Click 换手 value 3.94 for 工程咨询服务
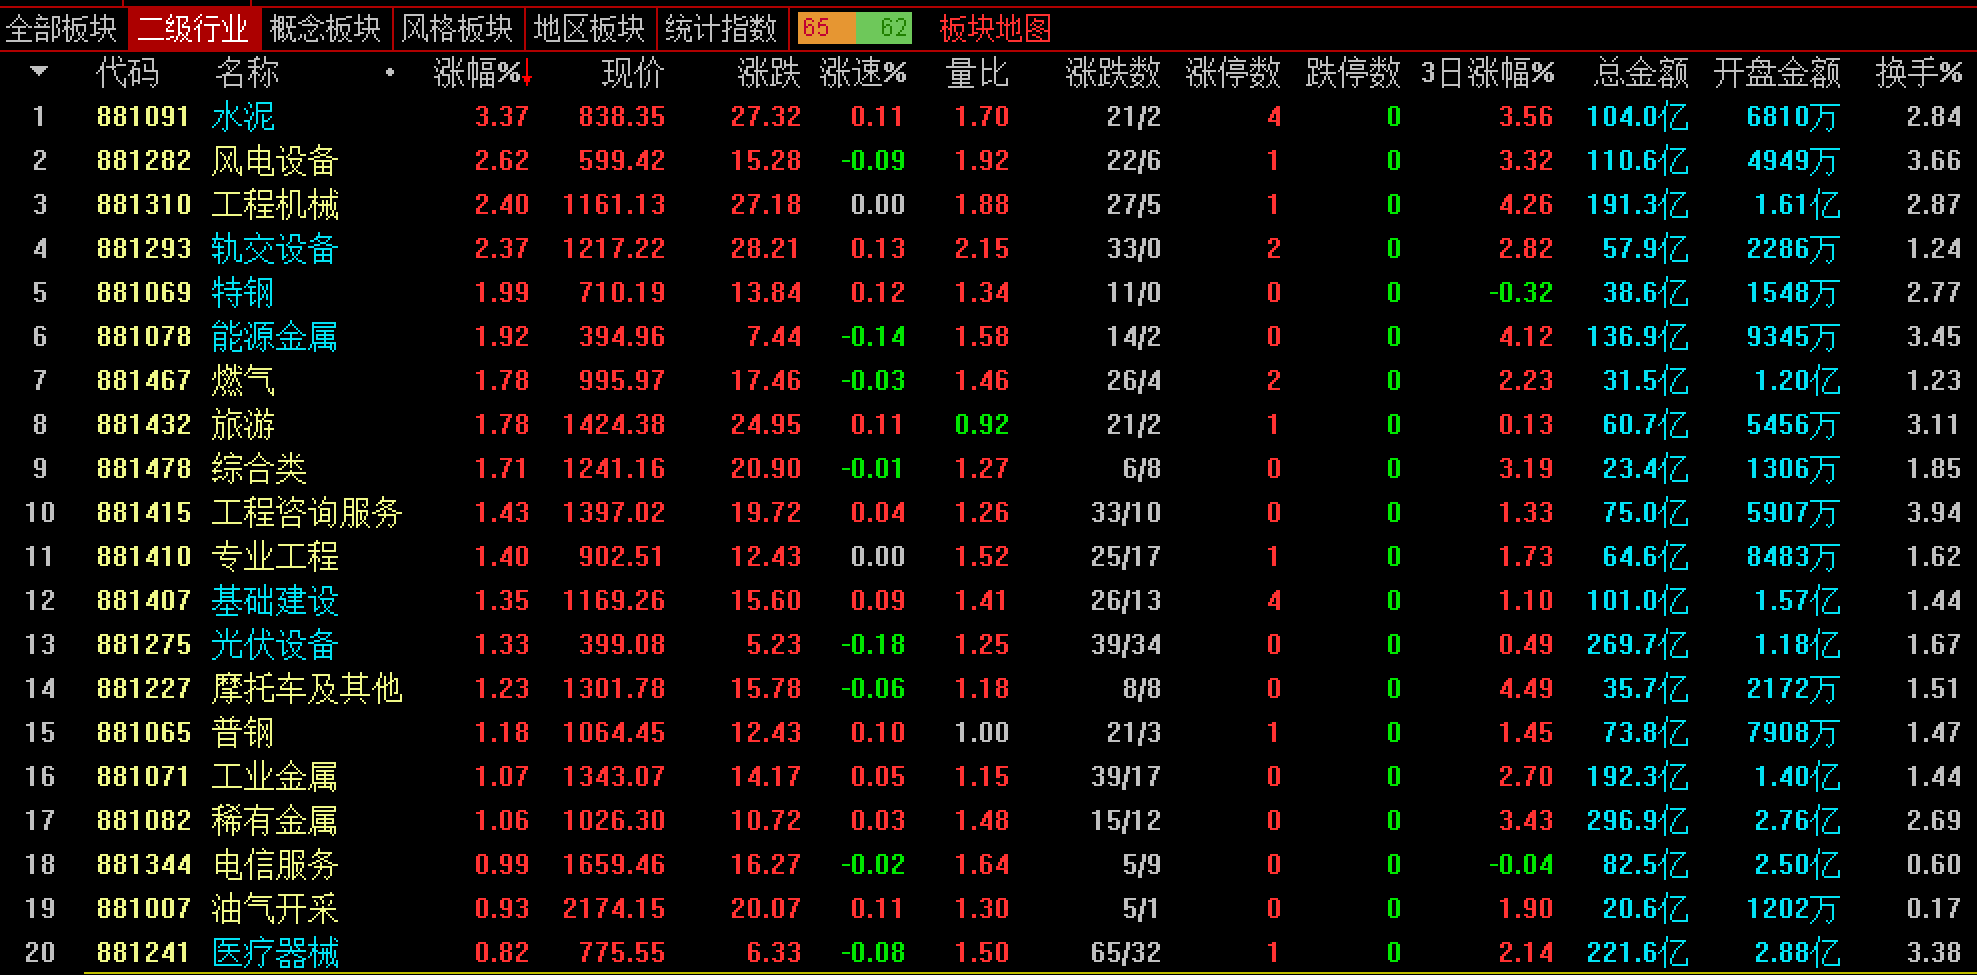1977x975 pixels. pos(1934,513)
